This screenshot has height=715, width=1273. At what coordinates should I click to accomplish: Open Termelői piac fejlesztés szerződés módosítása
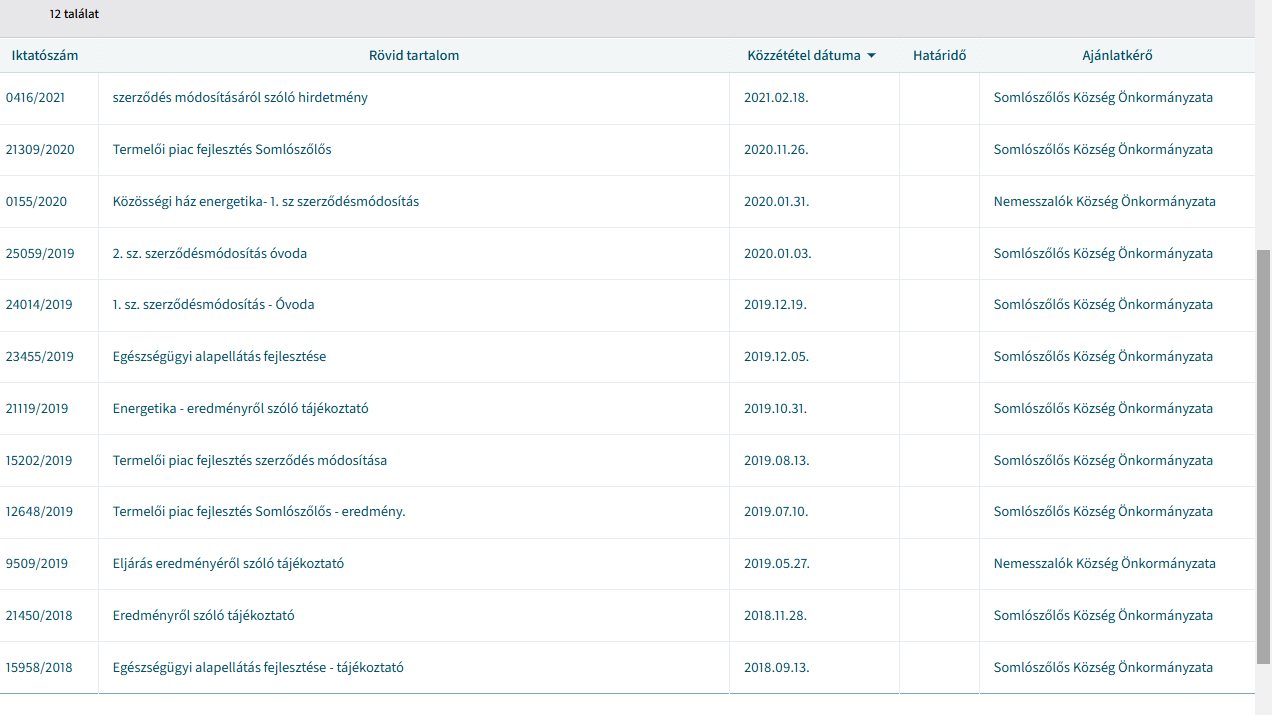tap(250, 461)
